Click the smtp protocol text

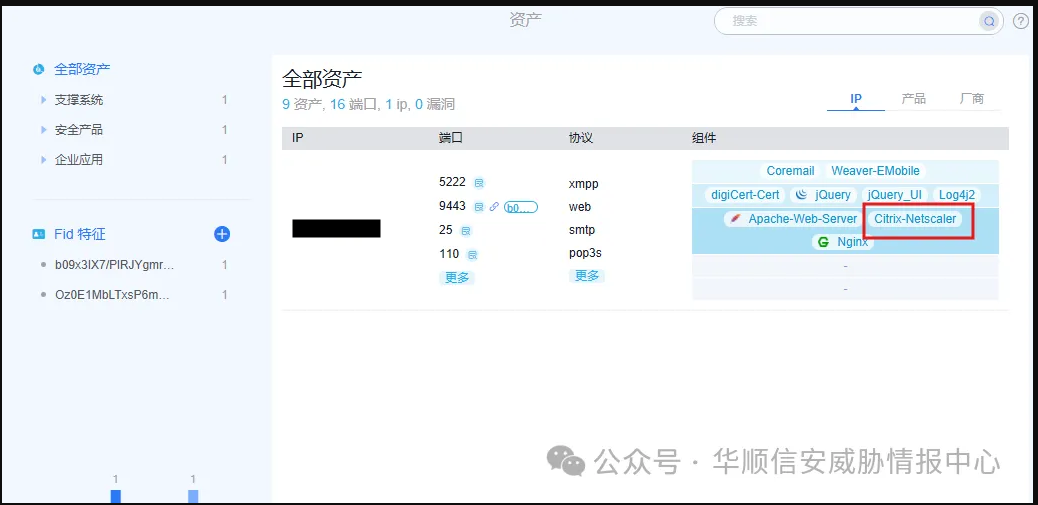[x=582, y=230]
